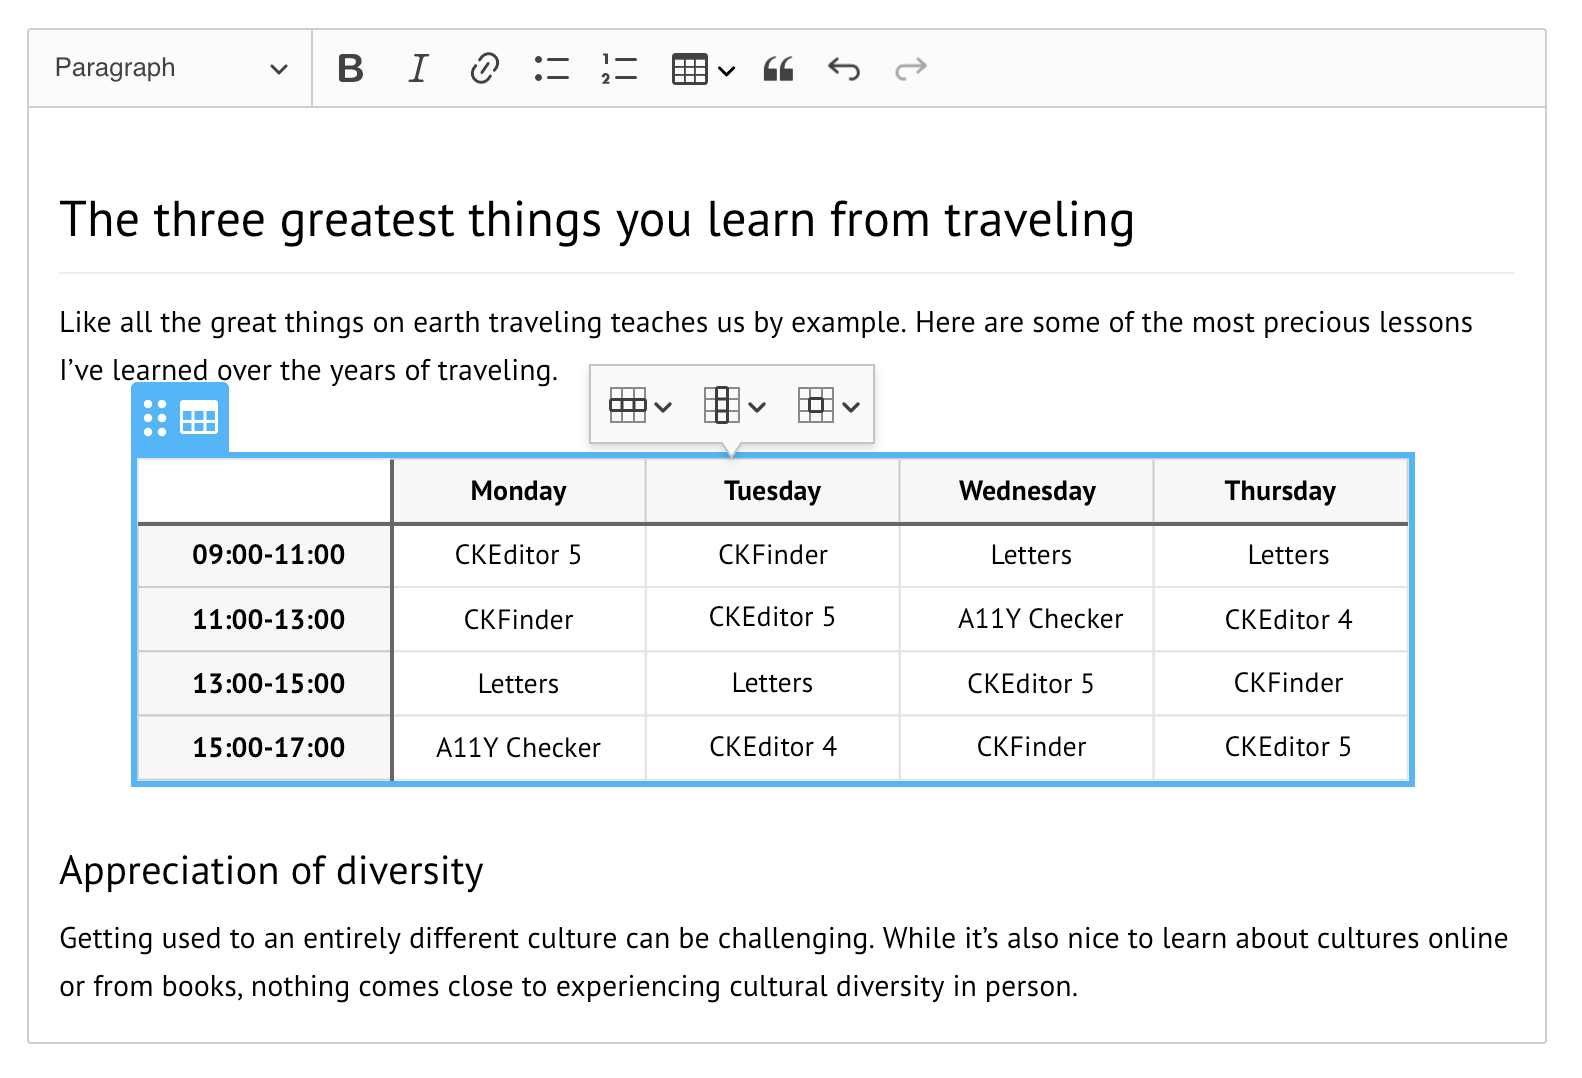Open the Paragraph heading dropdown
This screenshot has height=1078, width=1582.
tap(171, 69)
